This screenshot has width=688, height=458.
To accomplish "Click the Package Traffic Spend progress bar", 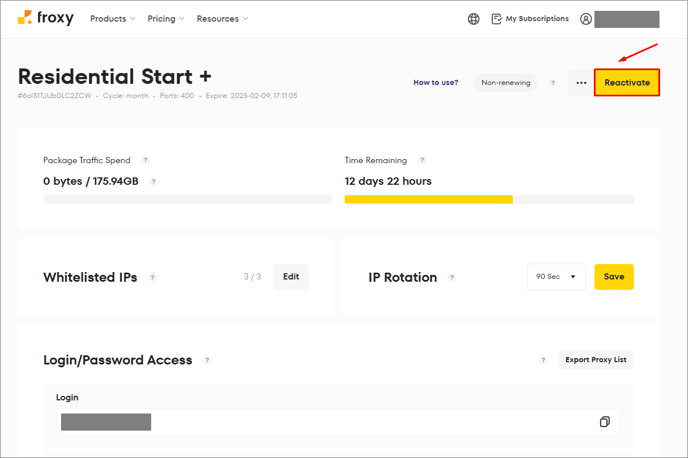I will click(x=187, y=200).
